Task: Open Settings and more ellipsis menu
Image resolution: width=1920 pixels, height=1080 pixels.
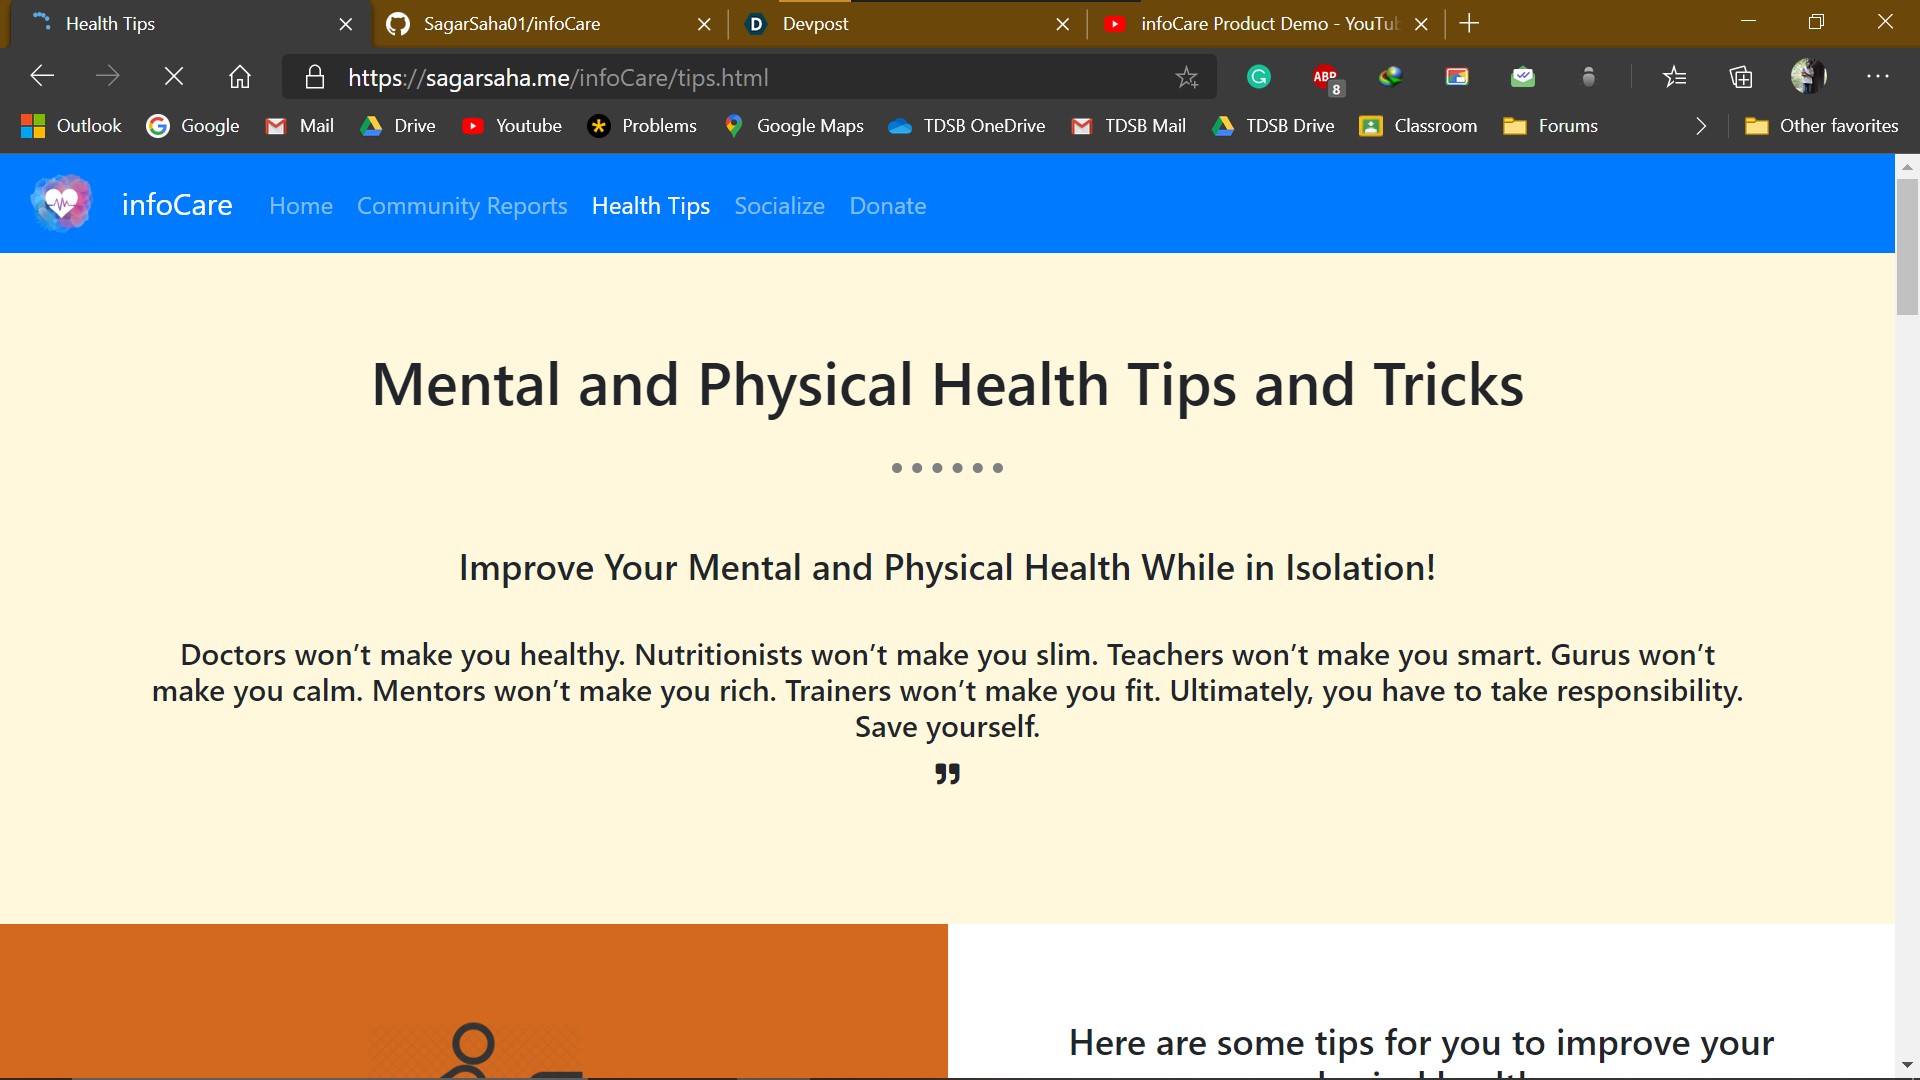Action: 1877,77
